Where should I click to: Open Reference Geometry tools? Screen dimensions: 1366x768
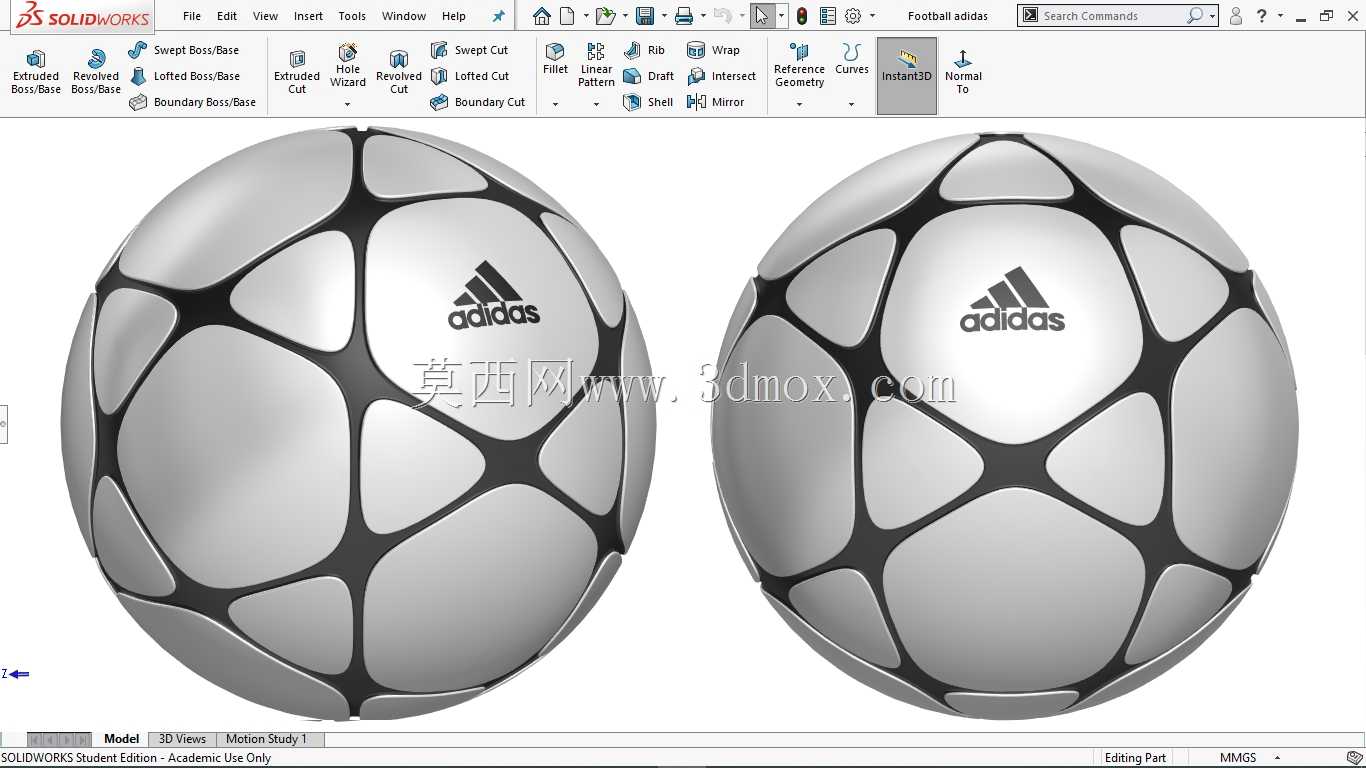coord(799,65)
